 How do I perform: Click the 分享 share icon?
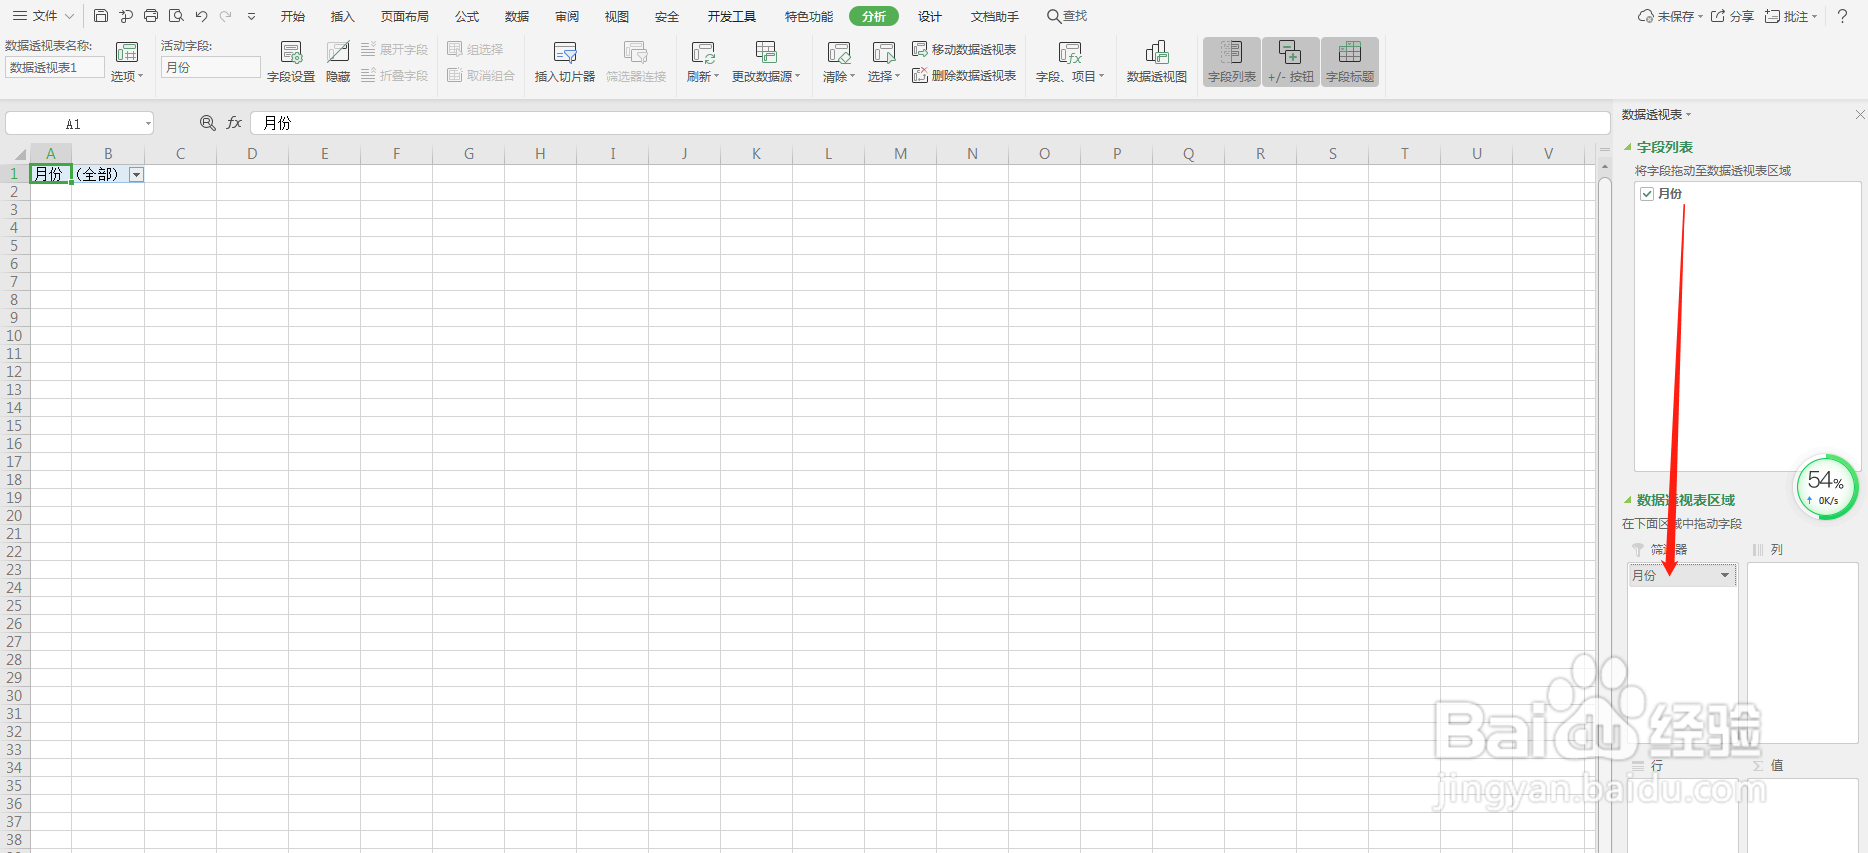1718,16
